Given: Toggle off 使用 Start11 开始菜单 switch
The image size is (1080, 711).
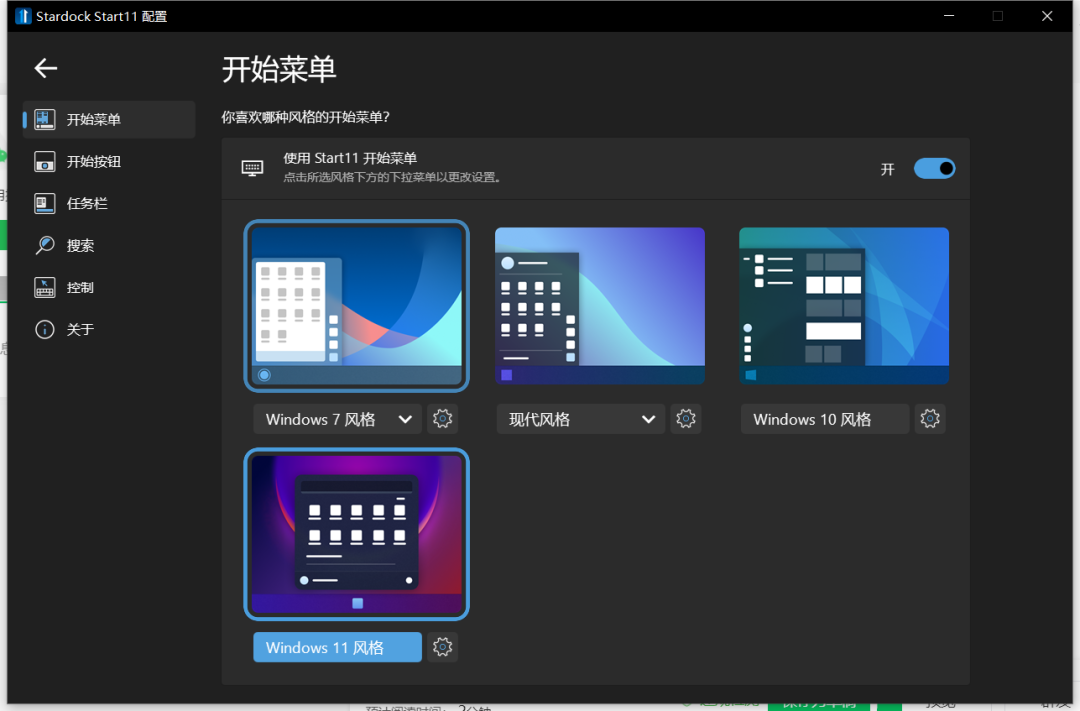Looking at the screenshot, I should (934, 169).
